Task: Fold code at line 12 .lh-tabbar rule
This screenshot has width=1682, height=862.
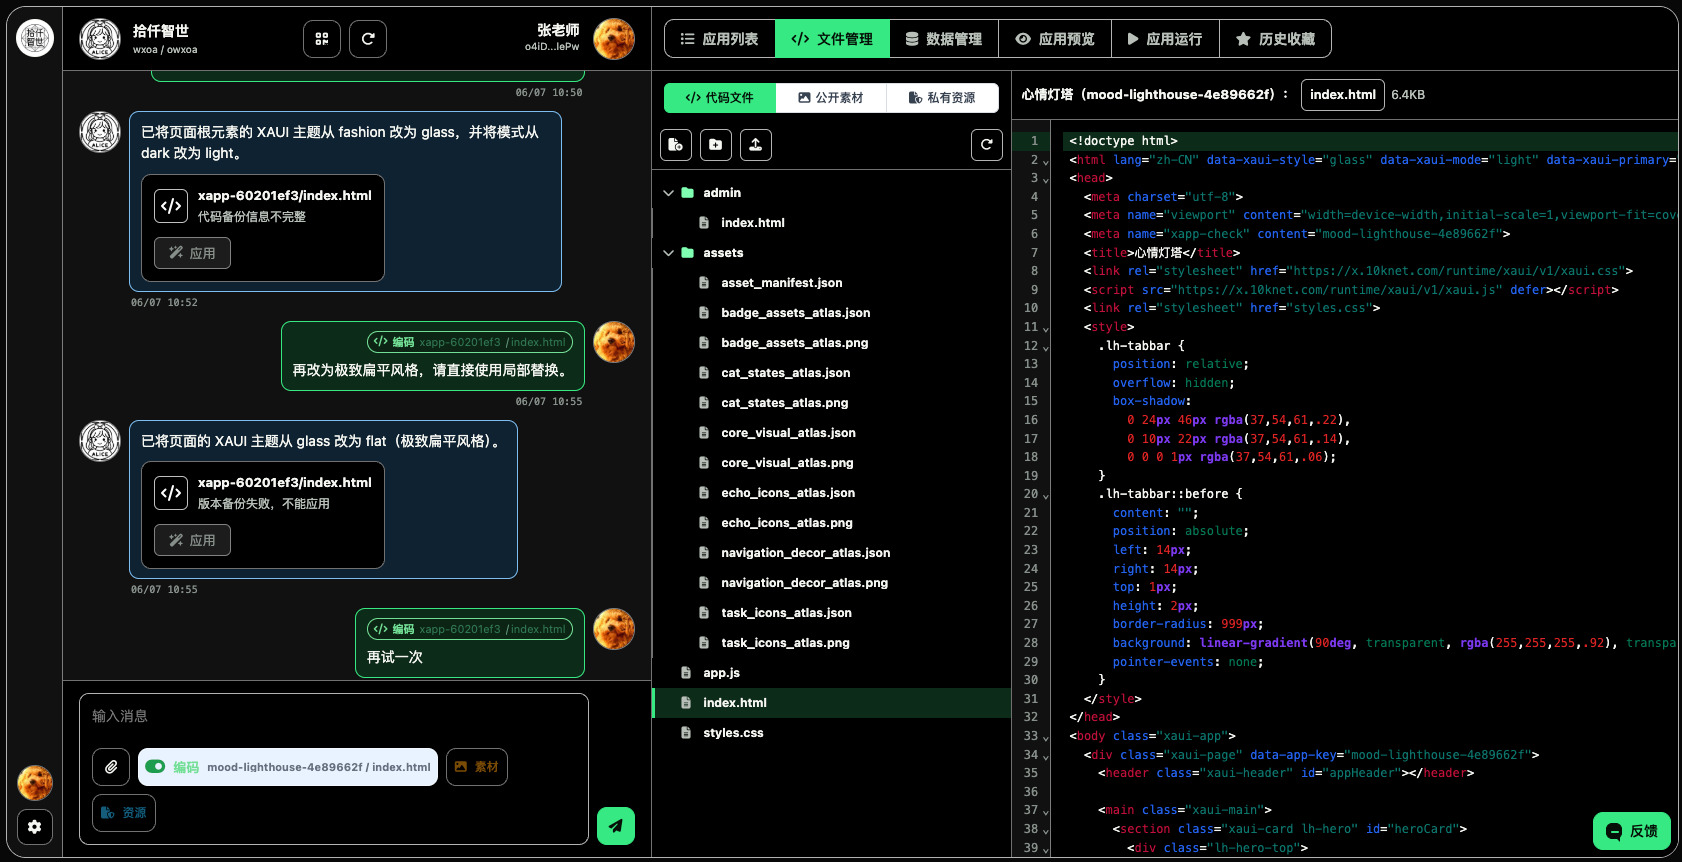Action: [1046, 347]
